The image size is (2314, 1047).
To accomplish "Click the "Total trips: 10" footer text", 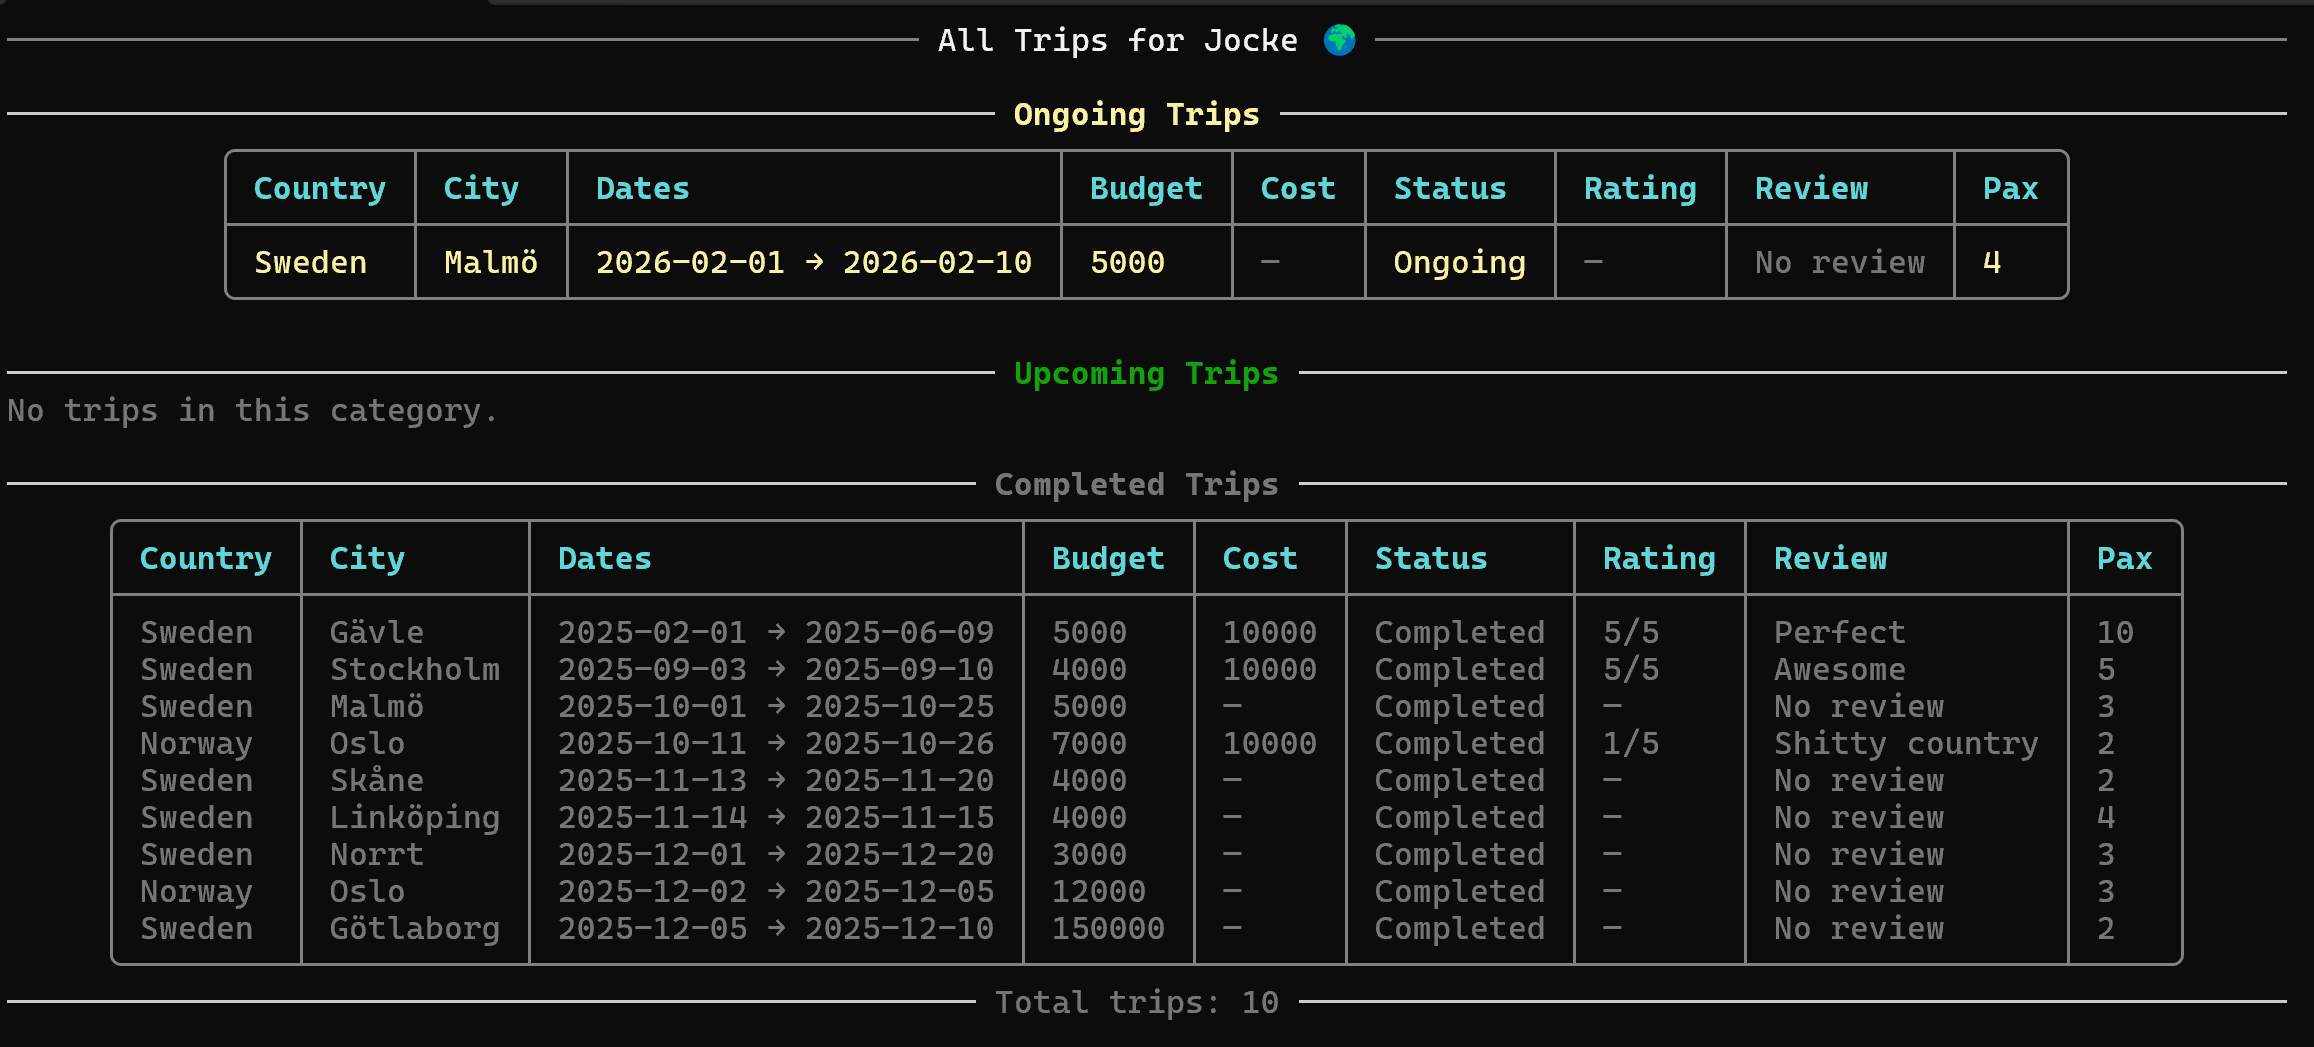I will click(1136, 1002).
